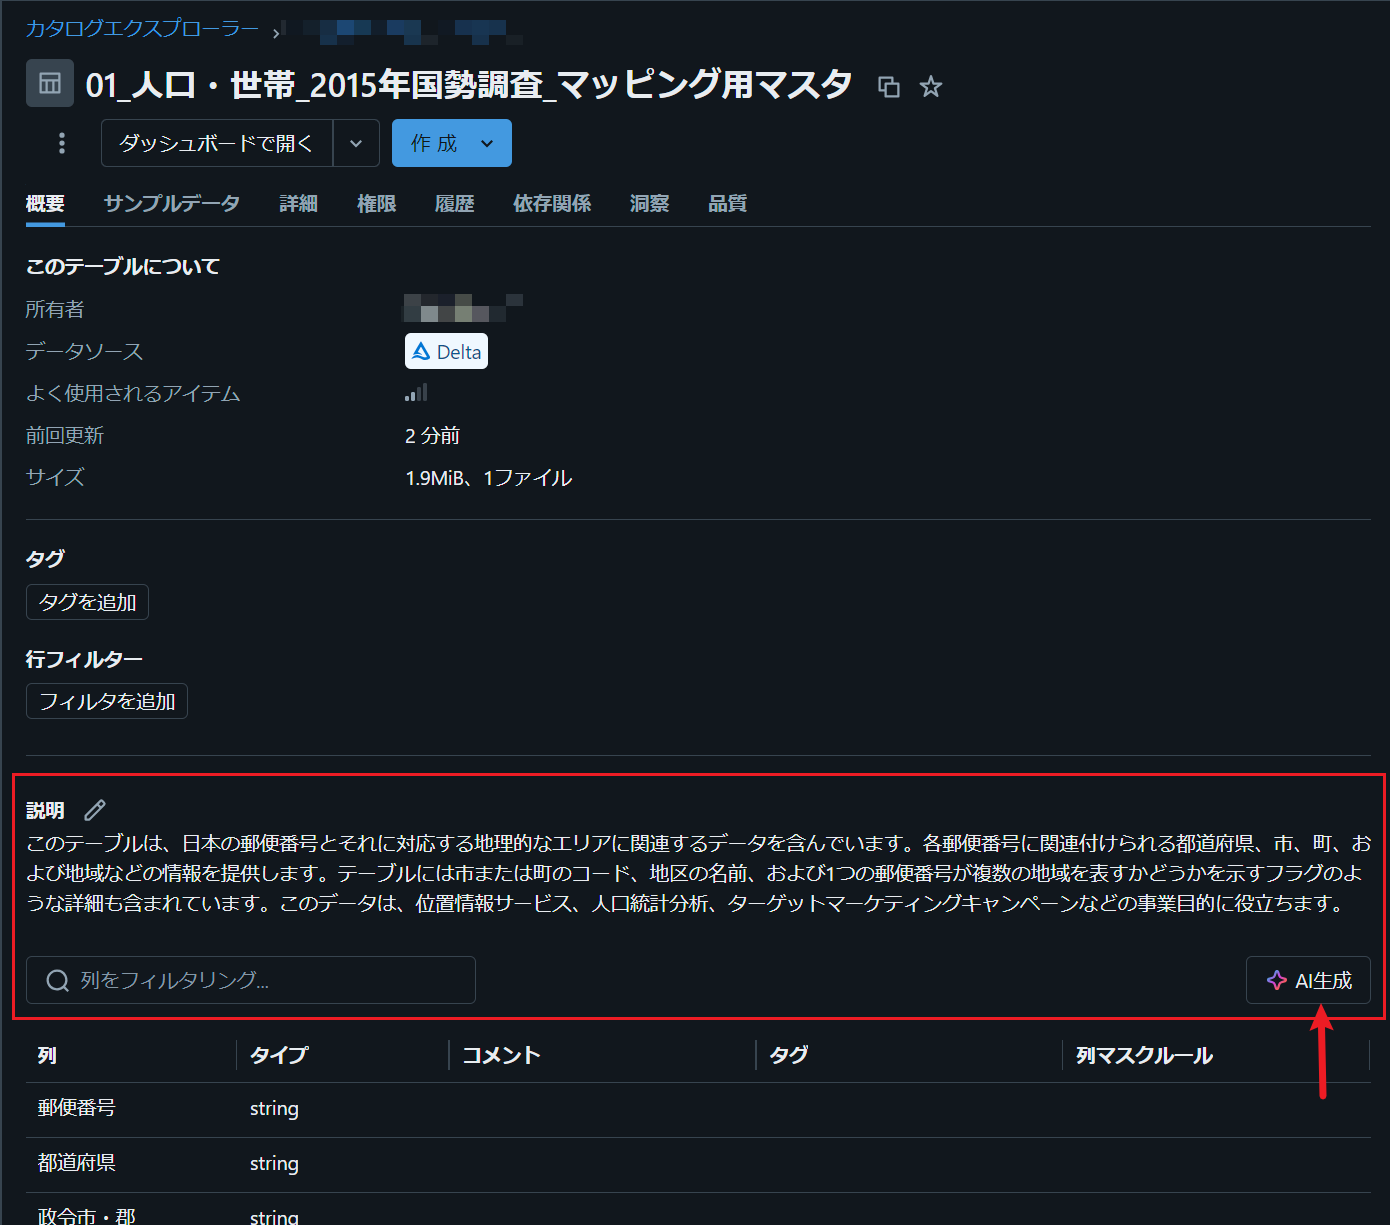
Task: Open the 権限 tab
Action: 377,203
